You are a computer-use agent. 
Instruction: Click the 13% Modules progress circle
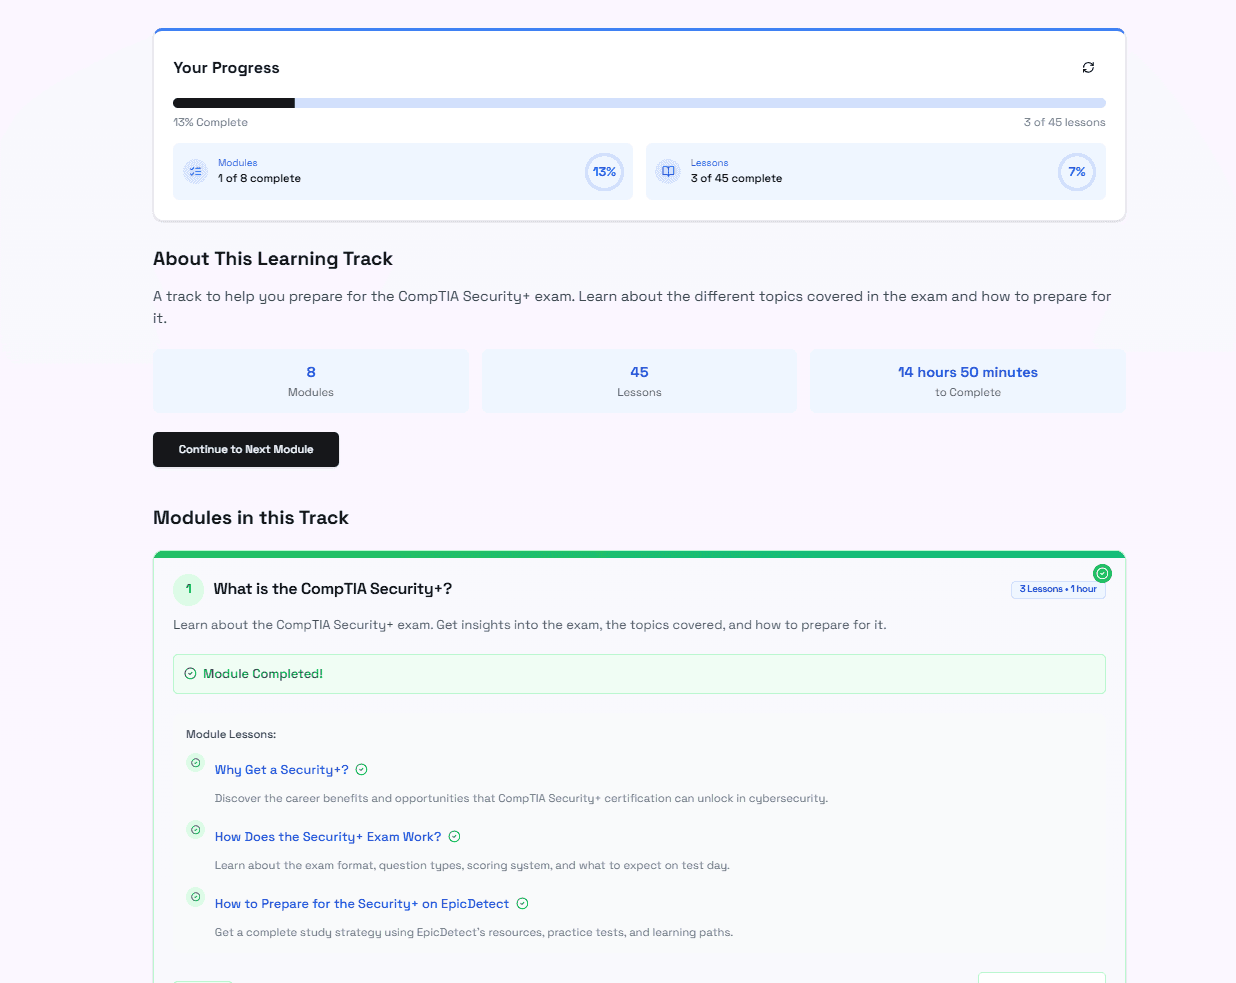604,171
